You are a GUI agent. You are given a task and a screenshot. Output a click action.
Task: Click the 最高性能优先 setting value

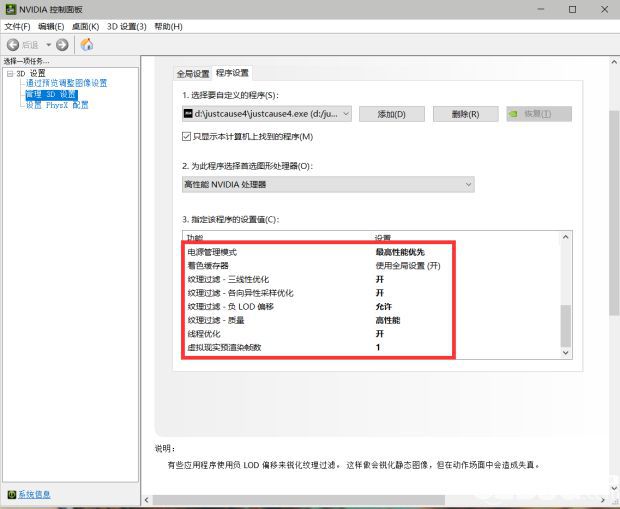400,252
